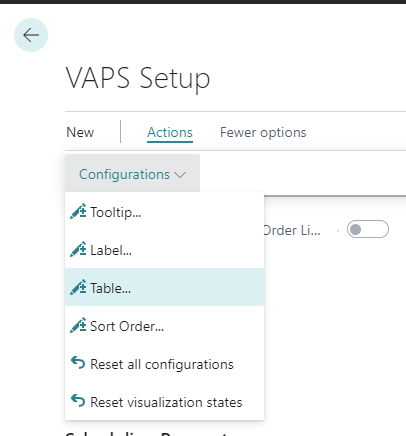
Task: Click the VAPS Setup page title
Action: point(138,78)
